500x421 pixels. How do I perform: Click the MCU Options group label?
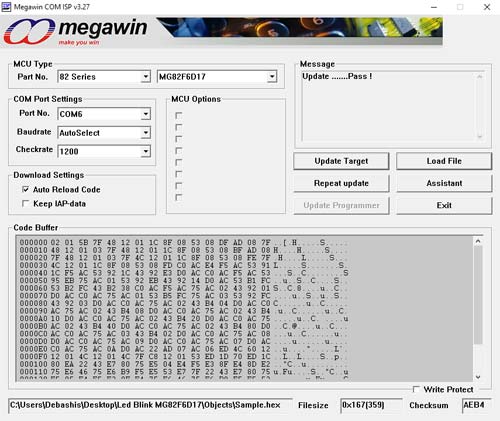[x=196, y=99]
